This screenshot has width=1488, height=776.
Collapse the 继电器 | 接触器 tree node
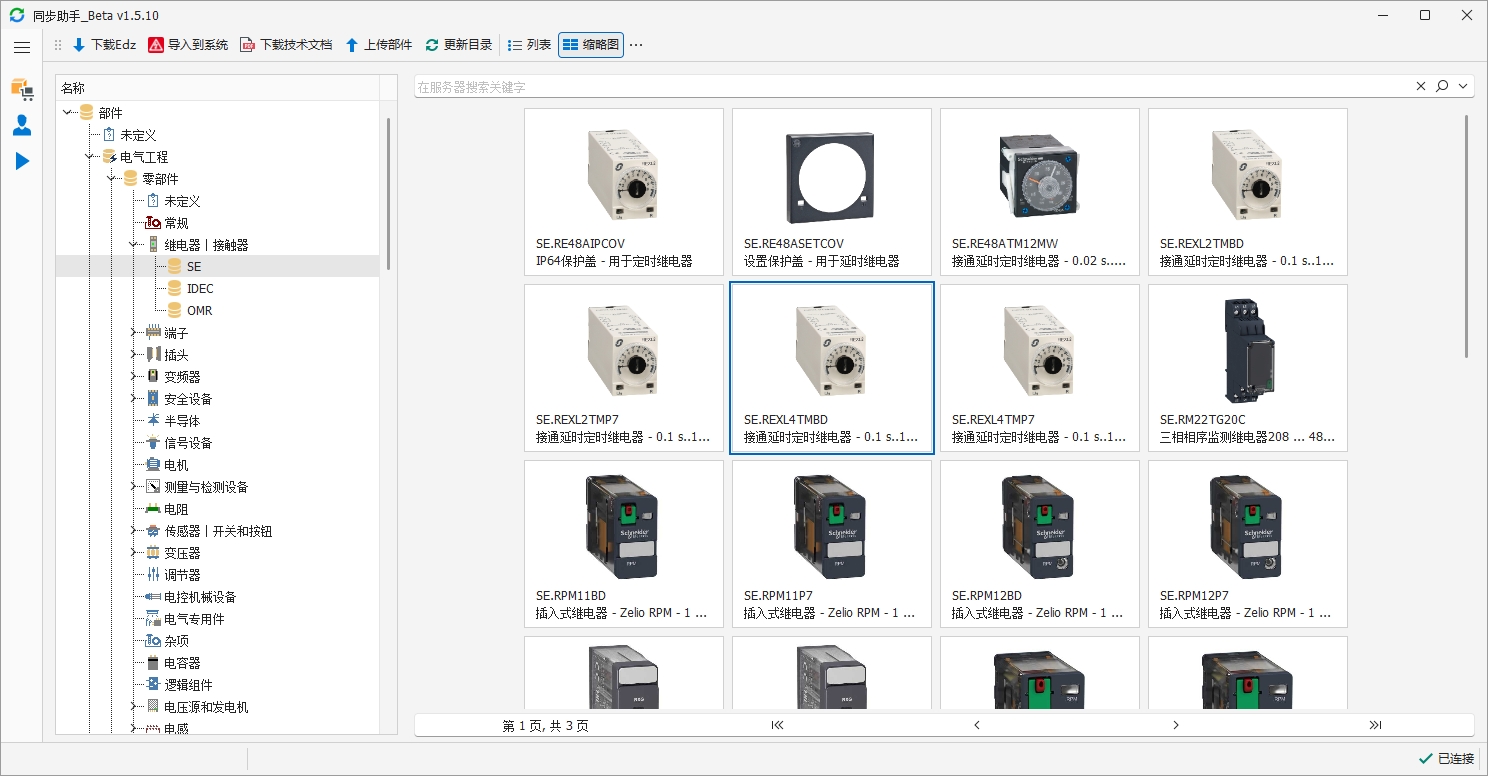click(x=133, y=245)
